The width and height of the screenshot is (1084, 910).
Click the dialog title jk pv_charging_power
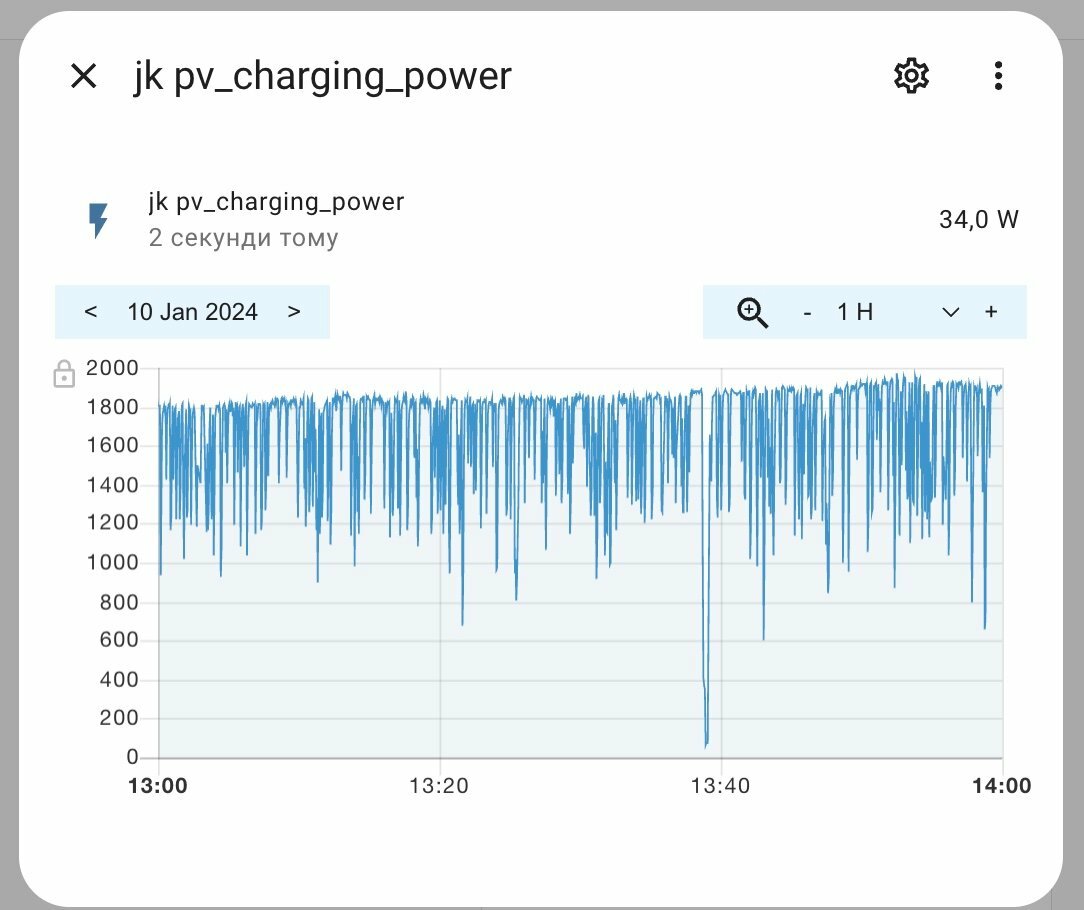(x=322, y=76)
